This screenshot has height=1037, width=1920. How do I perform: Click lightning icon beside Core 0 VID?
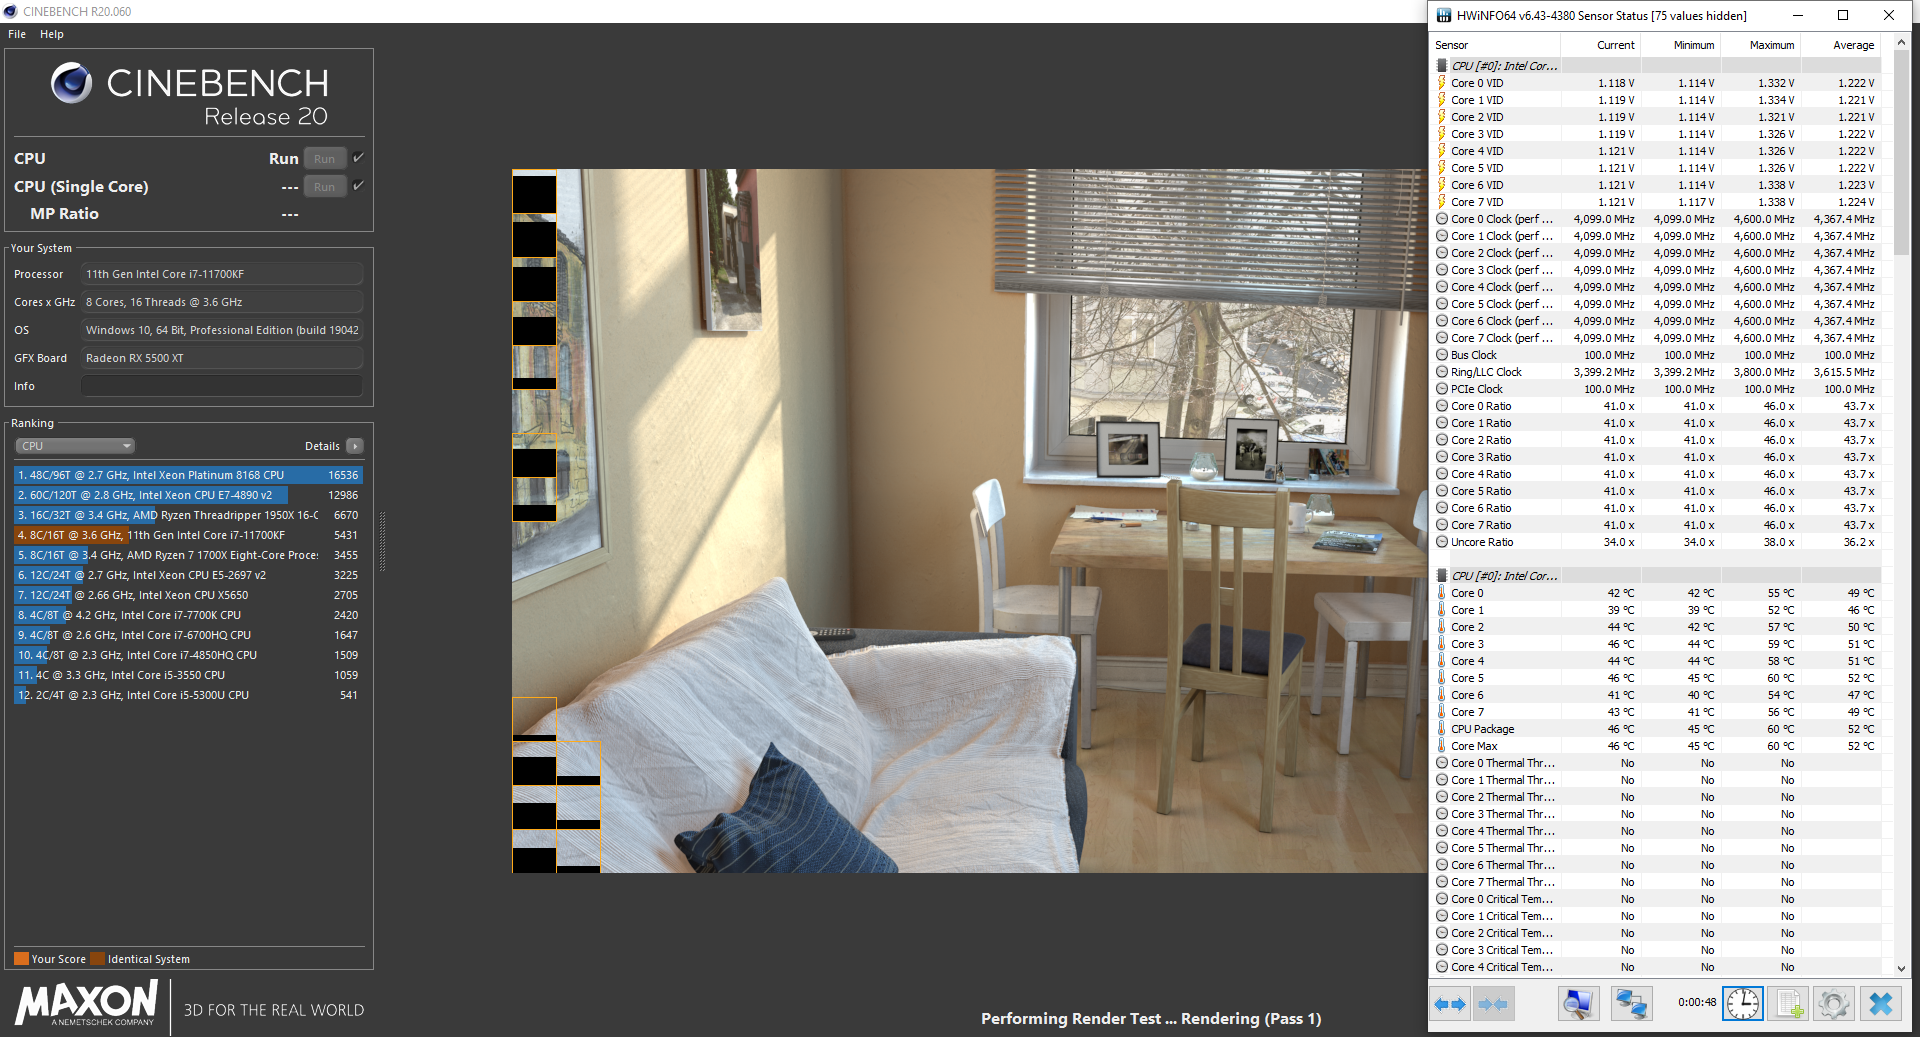pos(1442,83)
